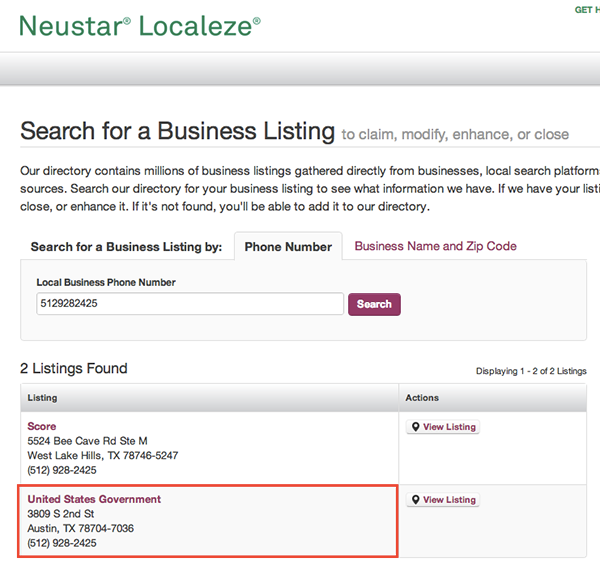Click the Actions column header

tap(422, 398)
